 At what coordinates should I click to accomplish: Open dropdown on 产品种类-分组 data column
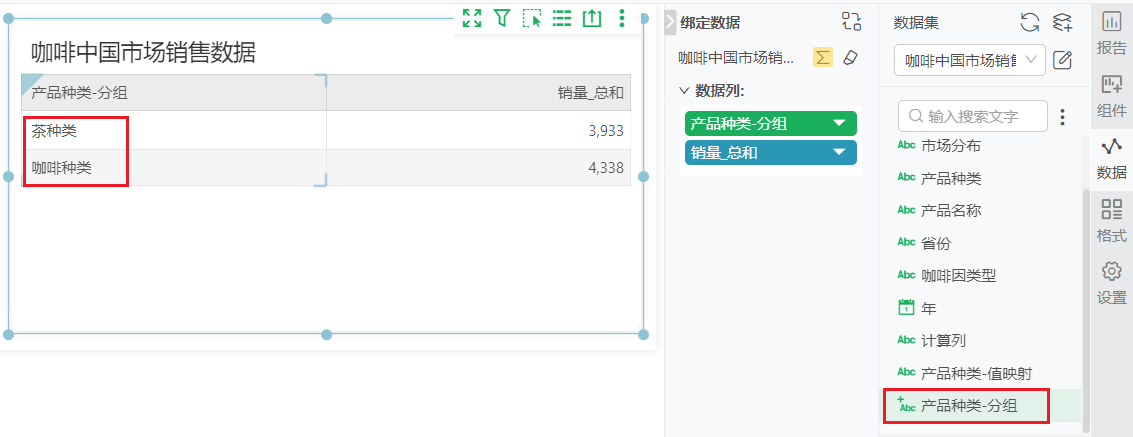(839, 124)
